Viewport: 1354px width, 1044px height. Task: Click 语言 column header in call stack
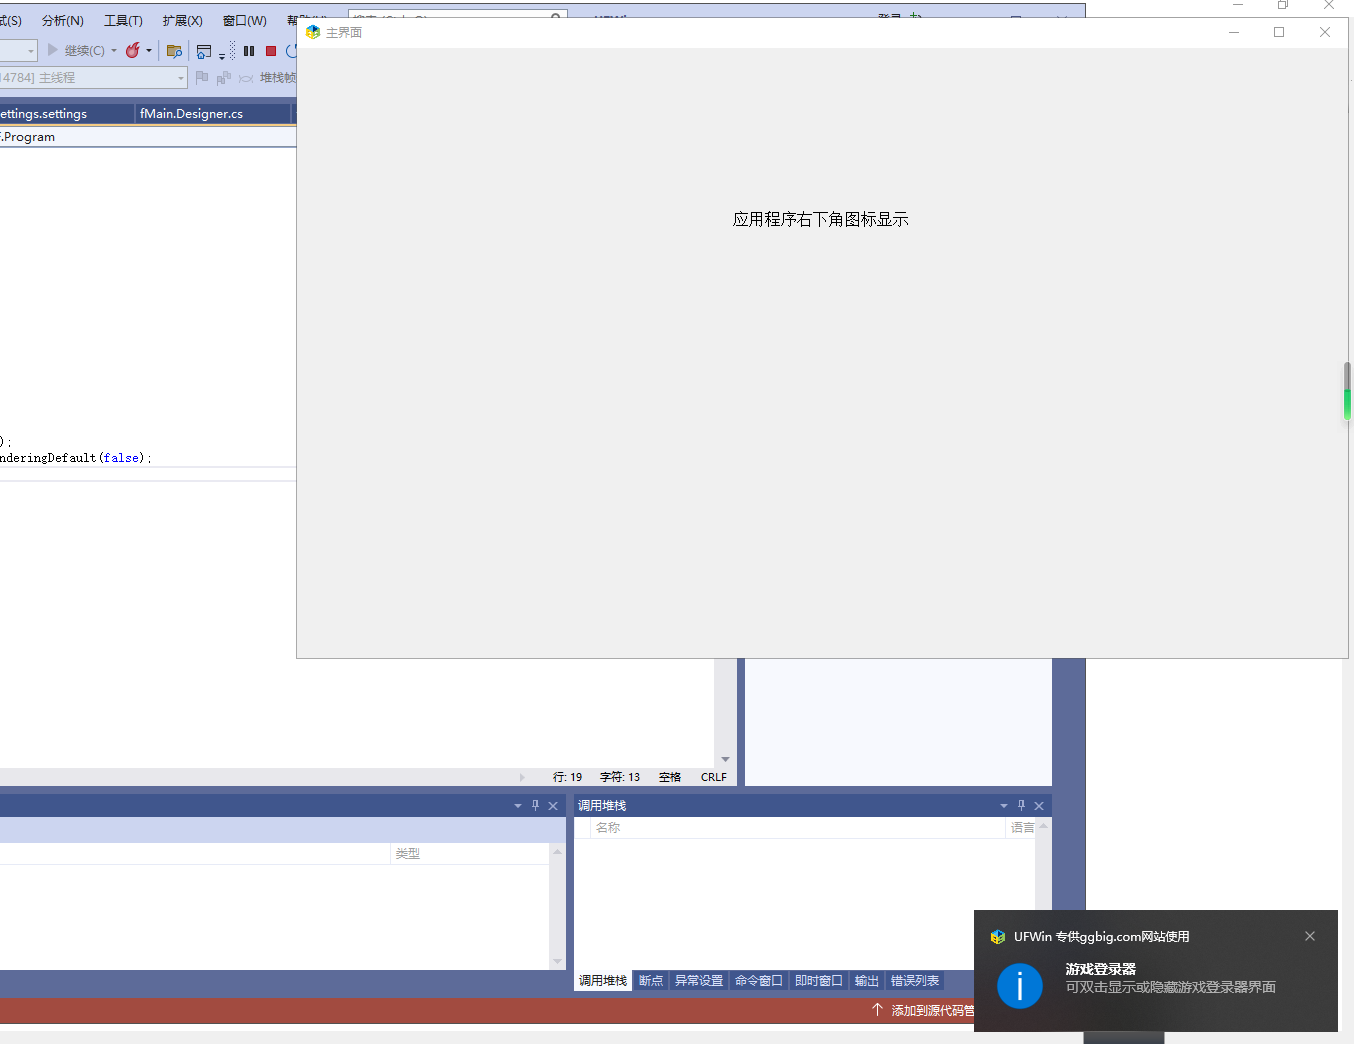pos(1022,828)
